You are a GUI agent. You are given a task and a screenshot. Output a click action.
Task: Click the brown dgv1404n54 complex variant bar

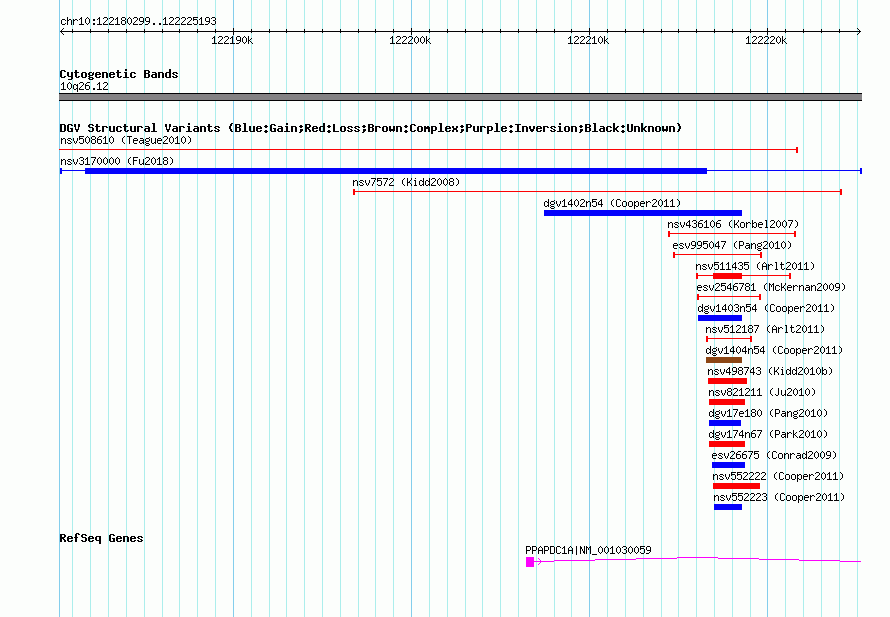[x=724, y=360]
